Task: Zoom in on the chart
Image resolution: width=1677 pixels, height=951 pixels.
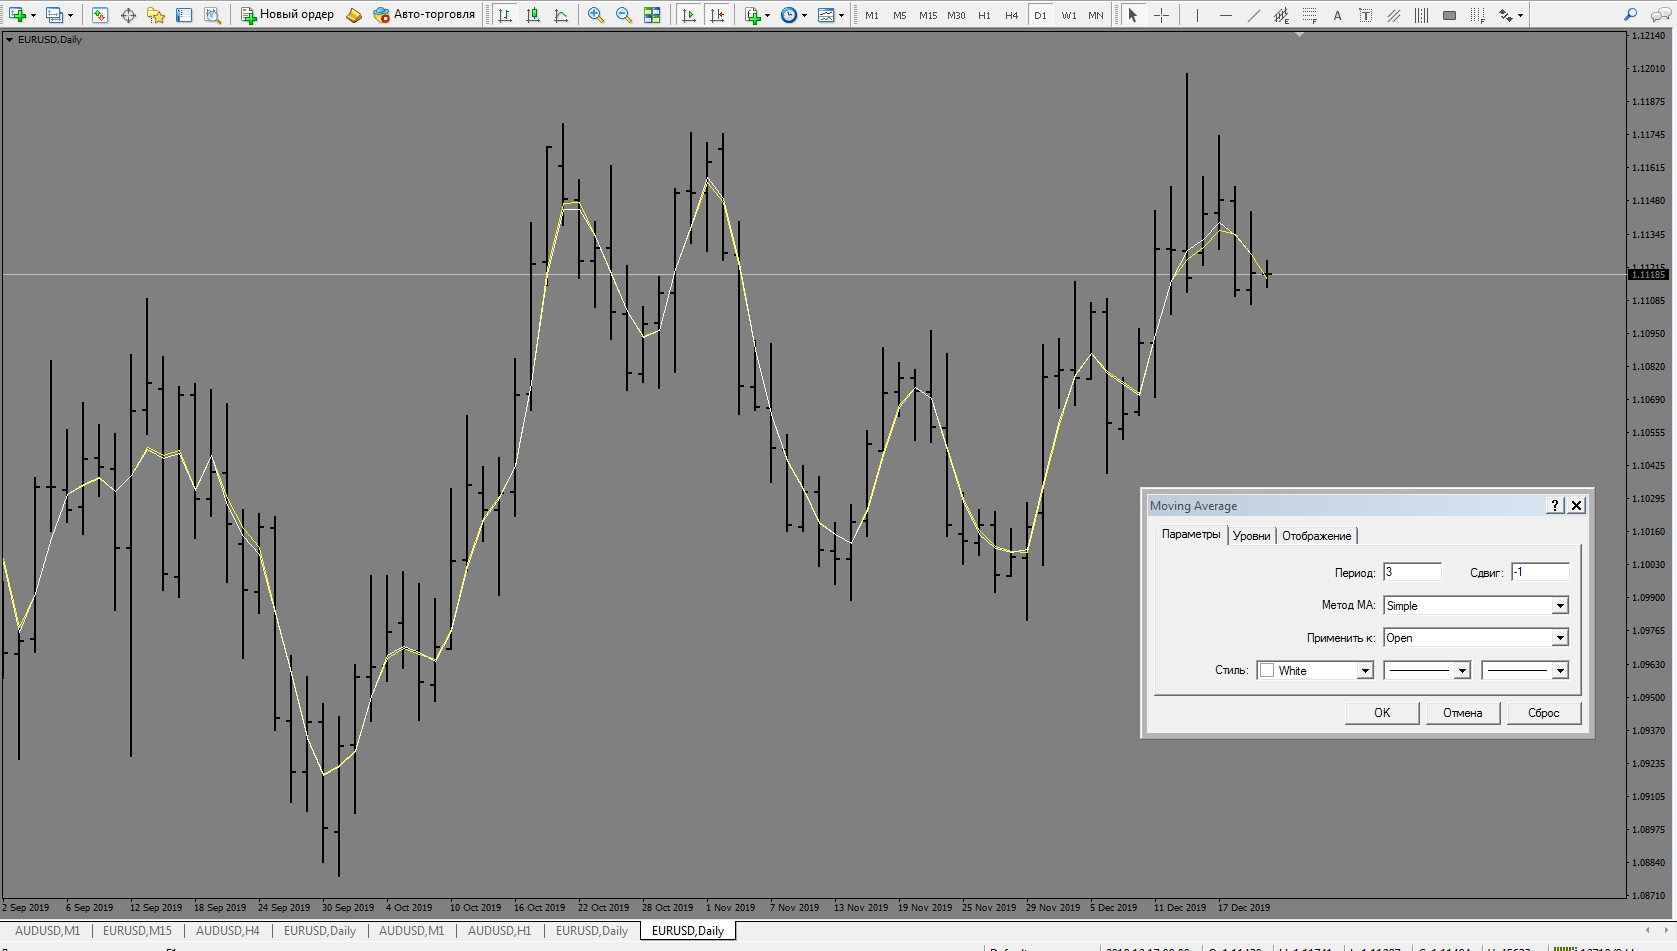Action: pos(596,15)
